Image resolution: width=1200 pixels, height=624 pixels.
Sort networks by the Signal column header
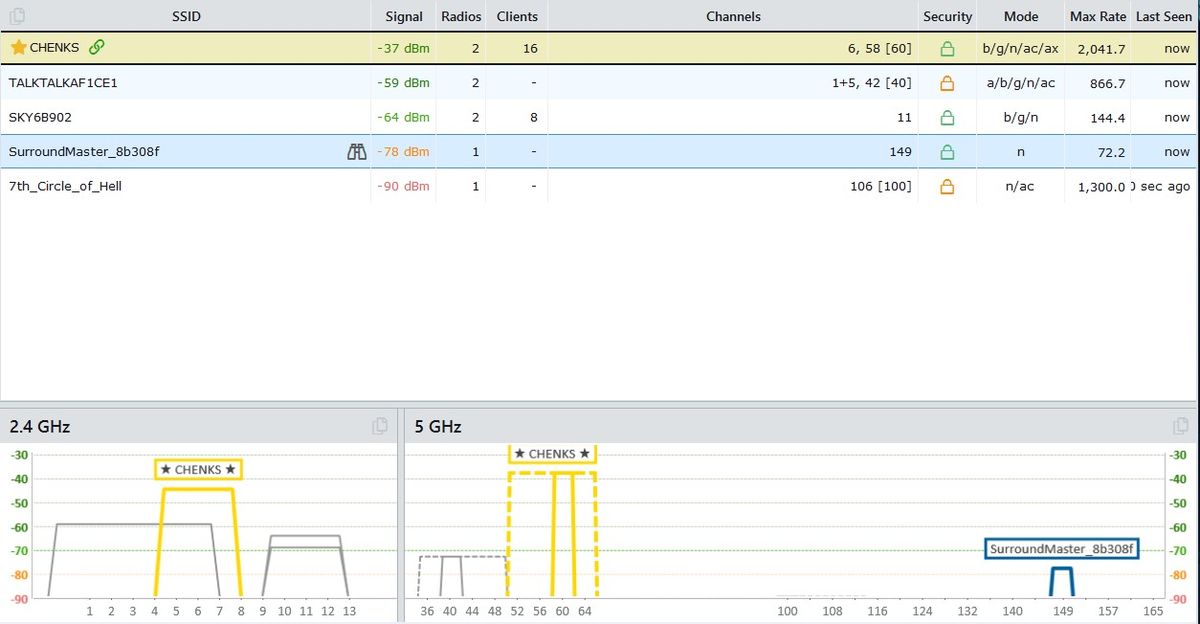coord(403,16)
